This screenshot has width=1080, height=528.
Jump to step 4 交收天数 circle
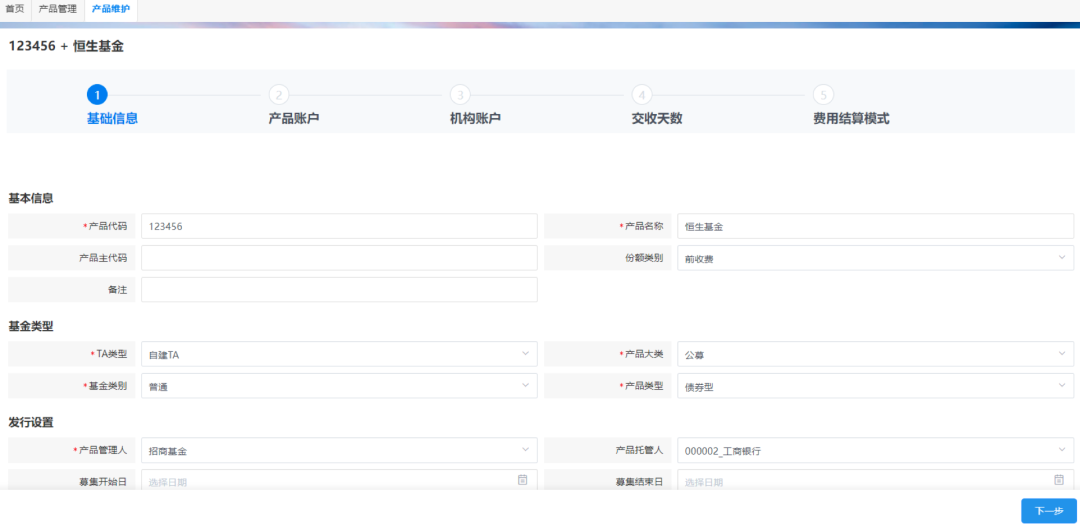click(x=642, y=95)
